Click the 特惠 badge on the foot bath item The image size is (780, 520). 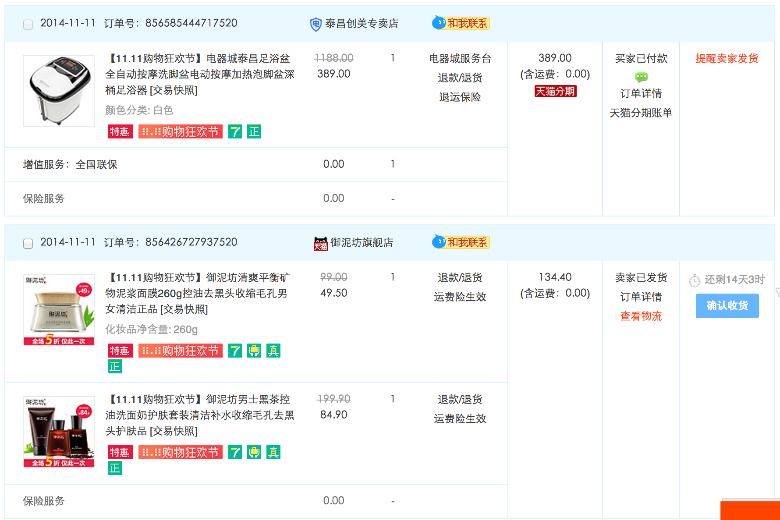pyautogui.click(x=120, y=131)
